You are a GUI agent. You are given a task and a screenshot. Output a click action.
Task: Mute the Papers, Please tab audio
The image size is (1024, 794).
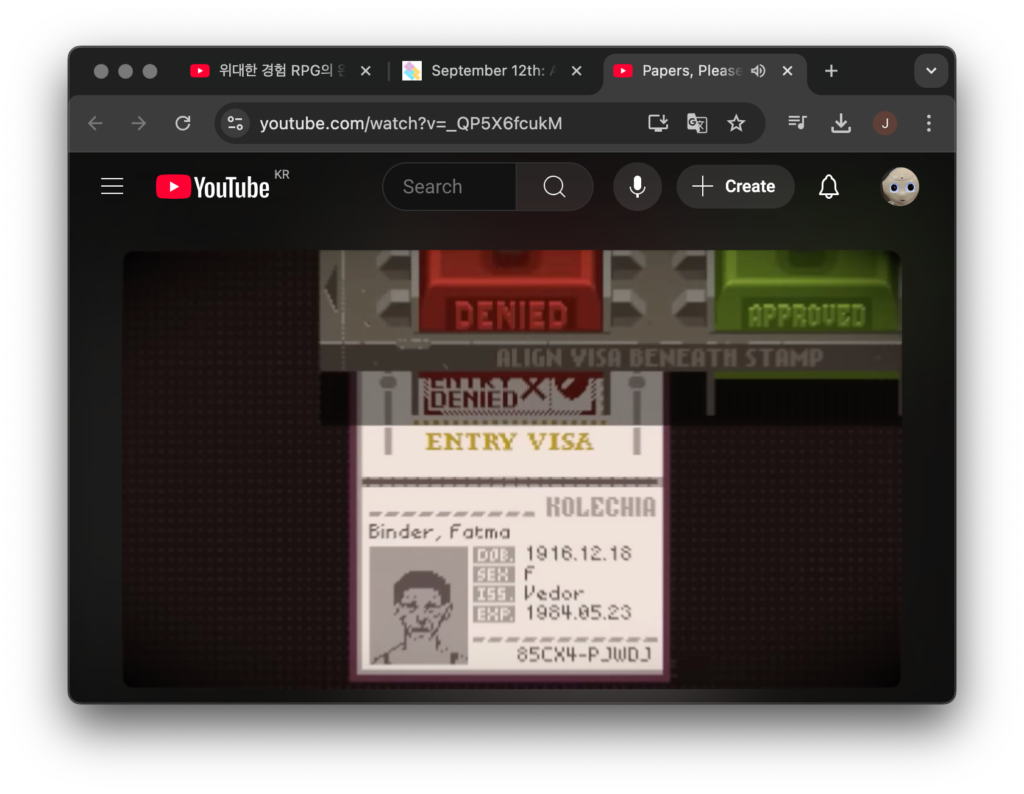coord(758,71)
